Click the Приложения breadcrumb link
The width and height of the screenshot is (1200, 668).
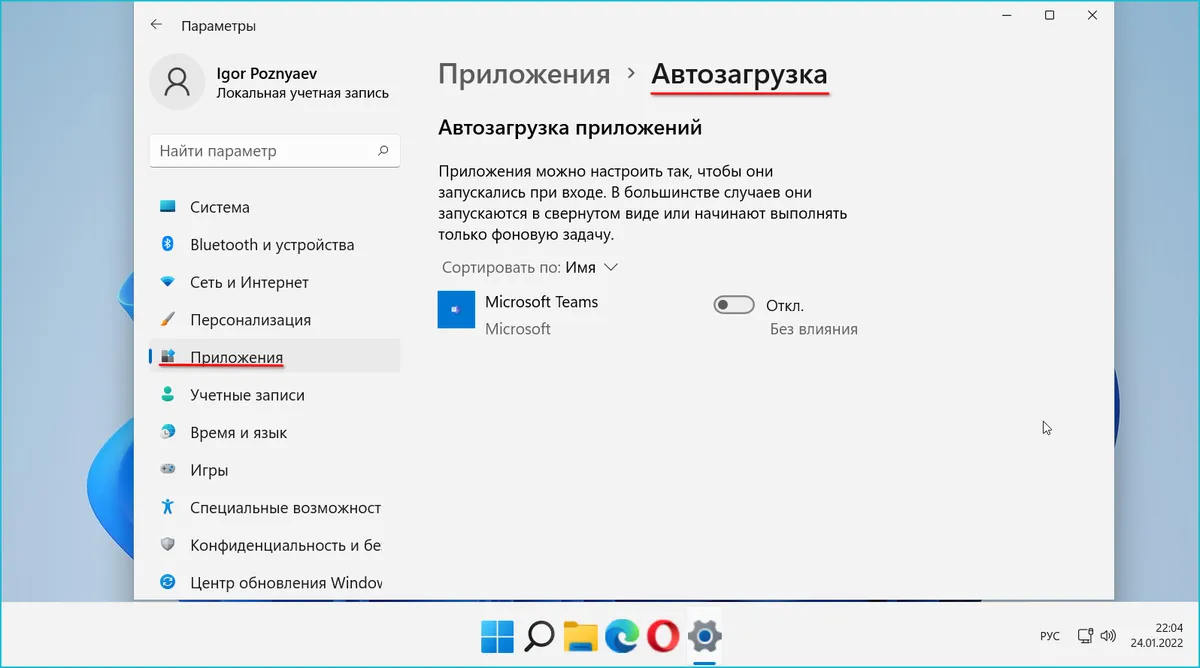[x=524, y=75]
